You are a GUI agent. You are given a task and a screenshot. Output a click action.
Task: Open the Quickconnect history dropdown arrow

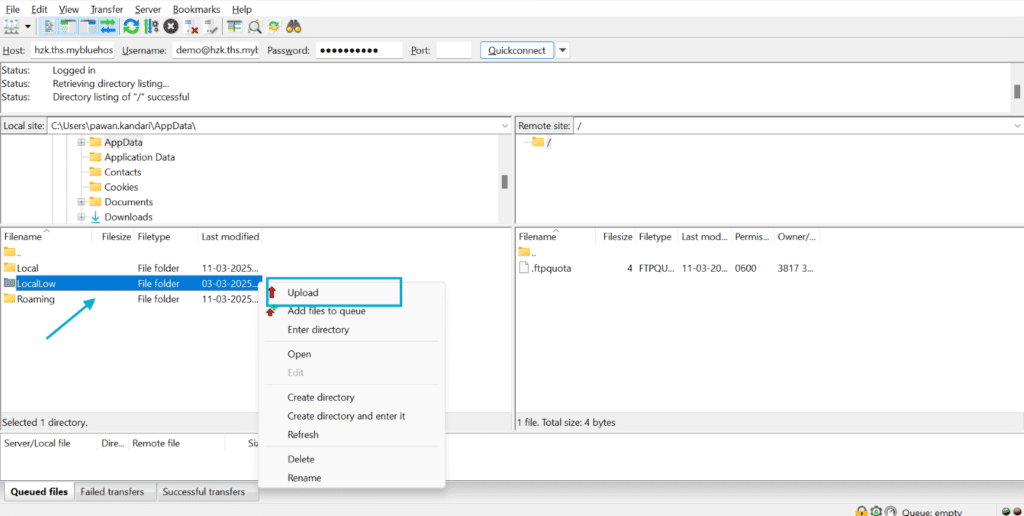562,50
